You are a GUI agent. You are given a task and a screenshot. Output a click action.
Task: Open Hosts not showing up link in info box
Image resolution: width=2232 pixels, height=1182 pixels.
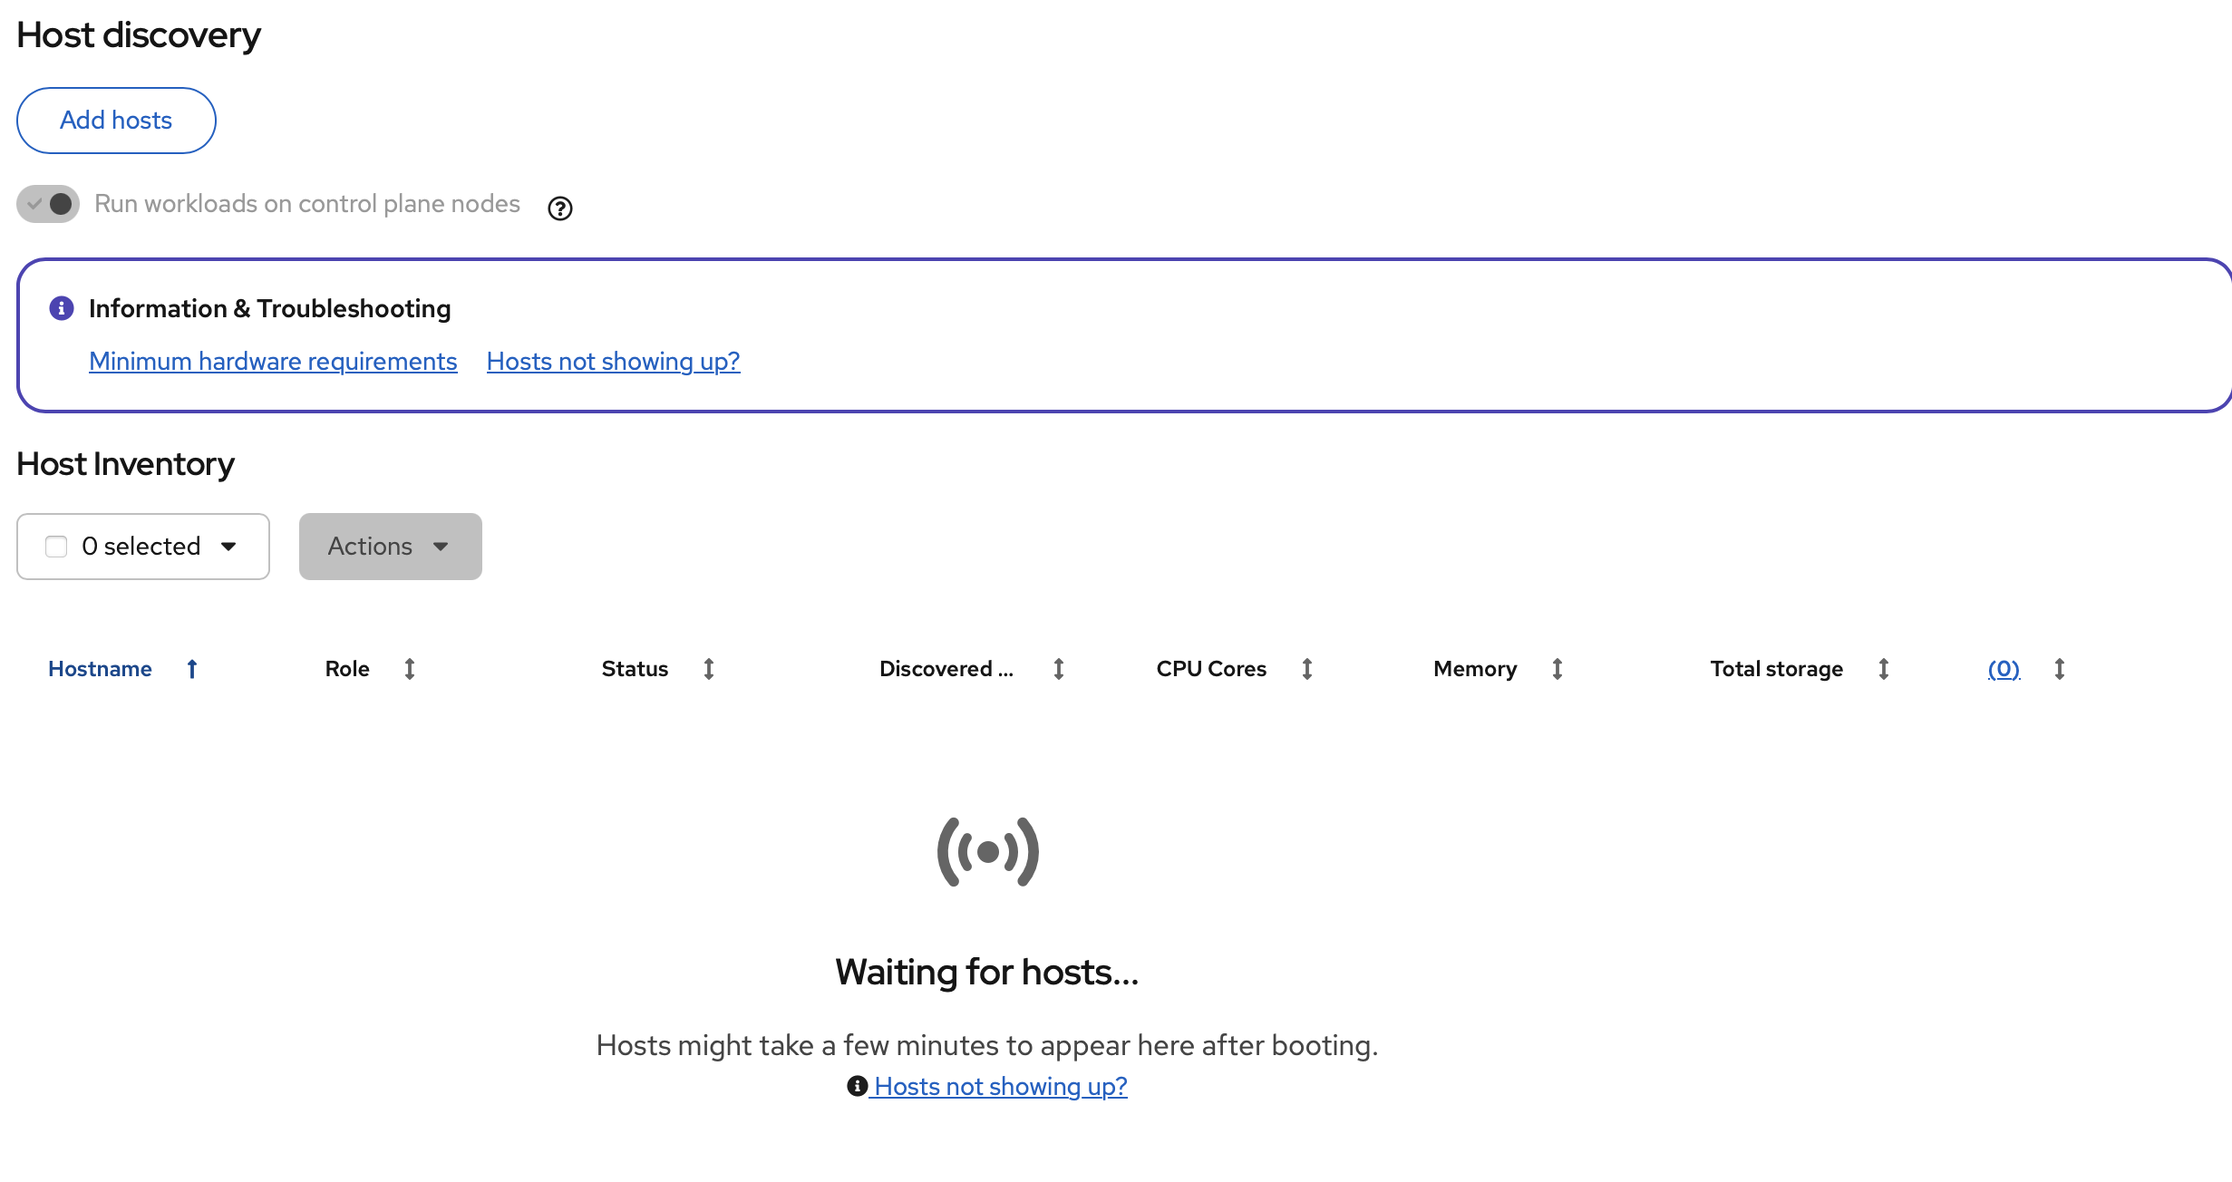coord(613,361)
